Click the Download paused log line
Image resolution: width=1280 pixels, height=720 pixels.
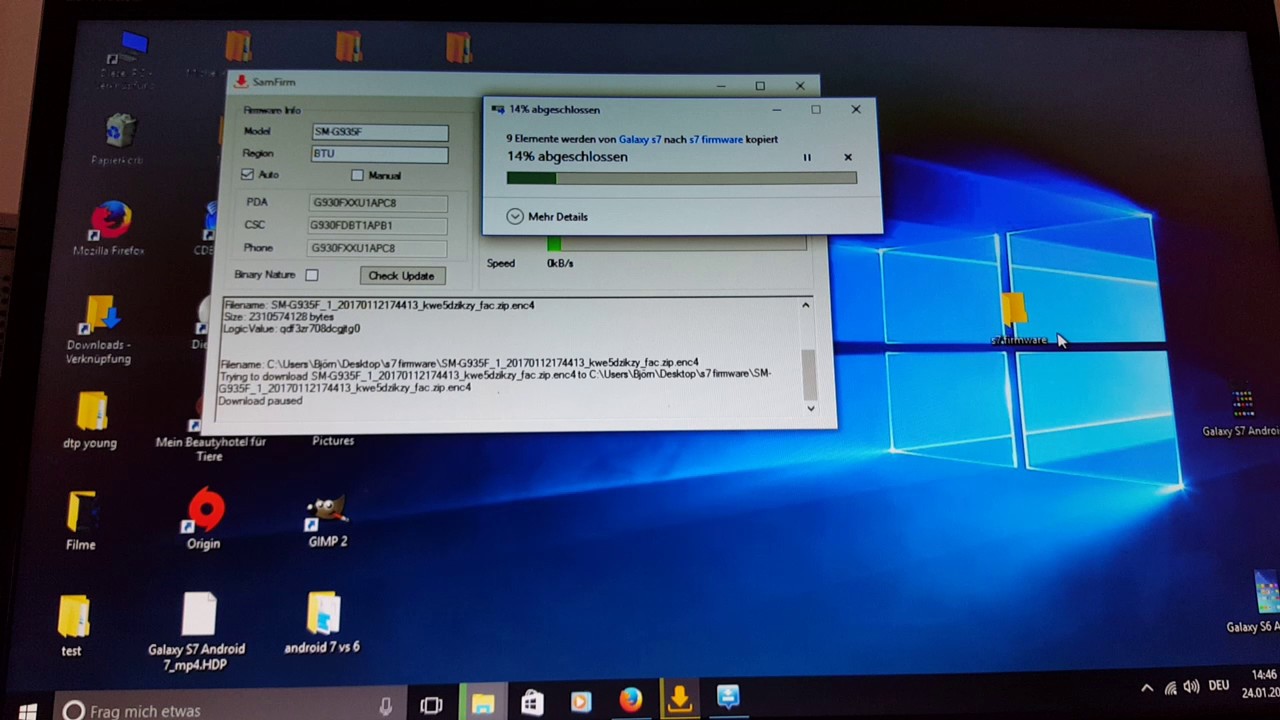(x=260, y=401)
